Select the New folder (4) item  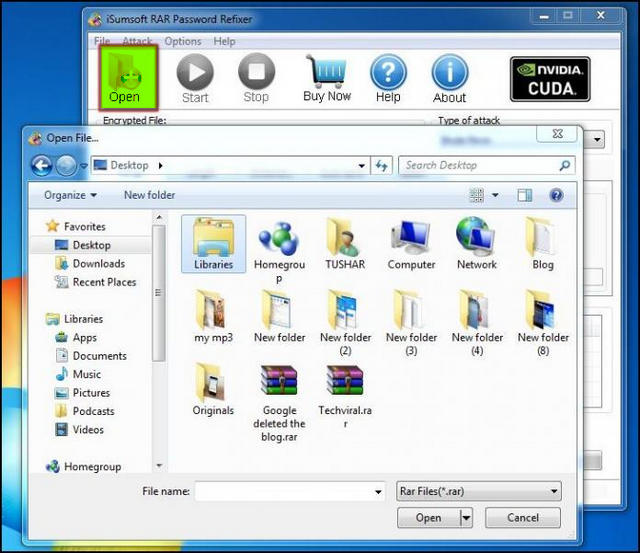coord(477,323)
